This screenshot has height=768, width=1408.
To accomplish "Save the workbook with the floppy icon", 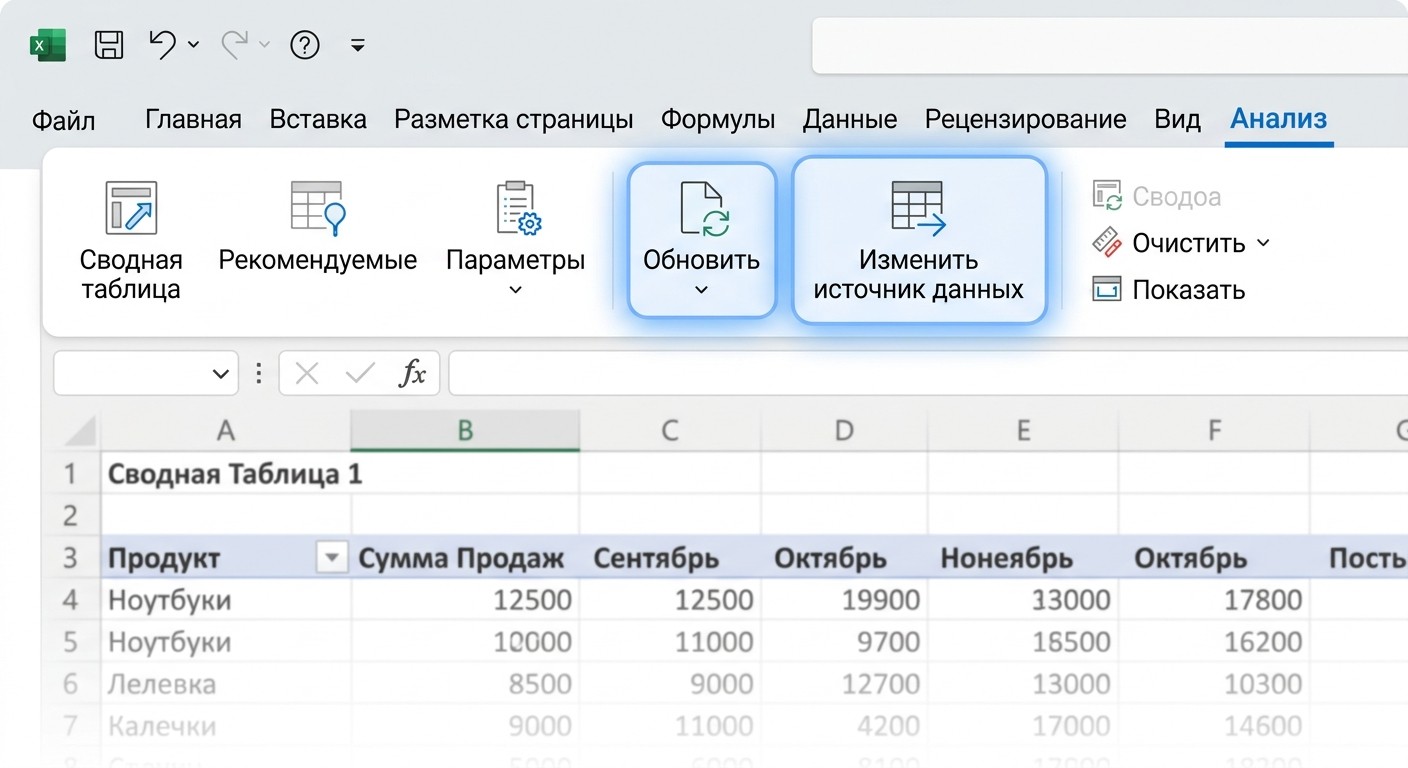I will coord(108,45).
